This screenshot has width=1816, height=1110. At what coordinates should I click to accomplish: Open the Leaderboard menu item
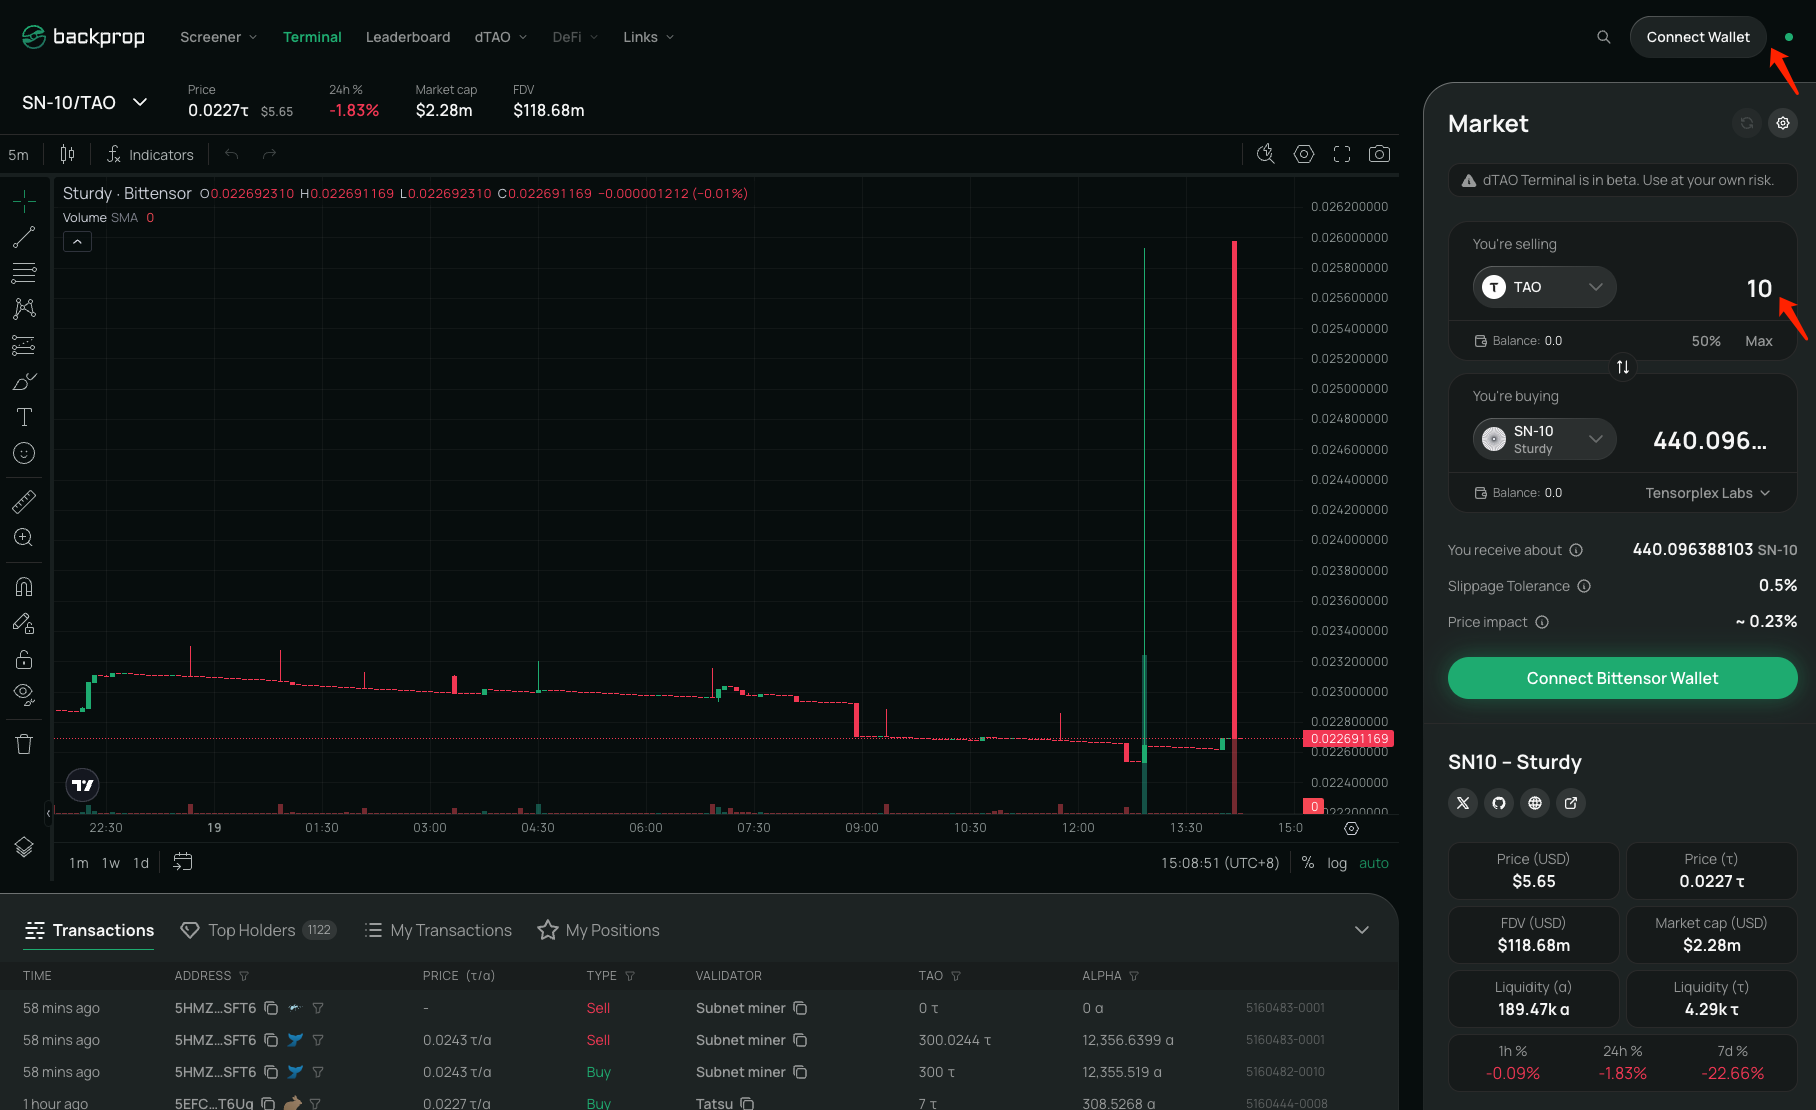pos(408,37)
